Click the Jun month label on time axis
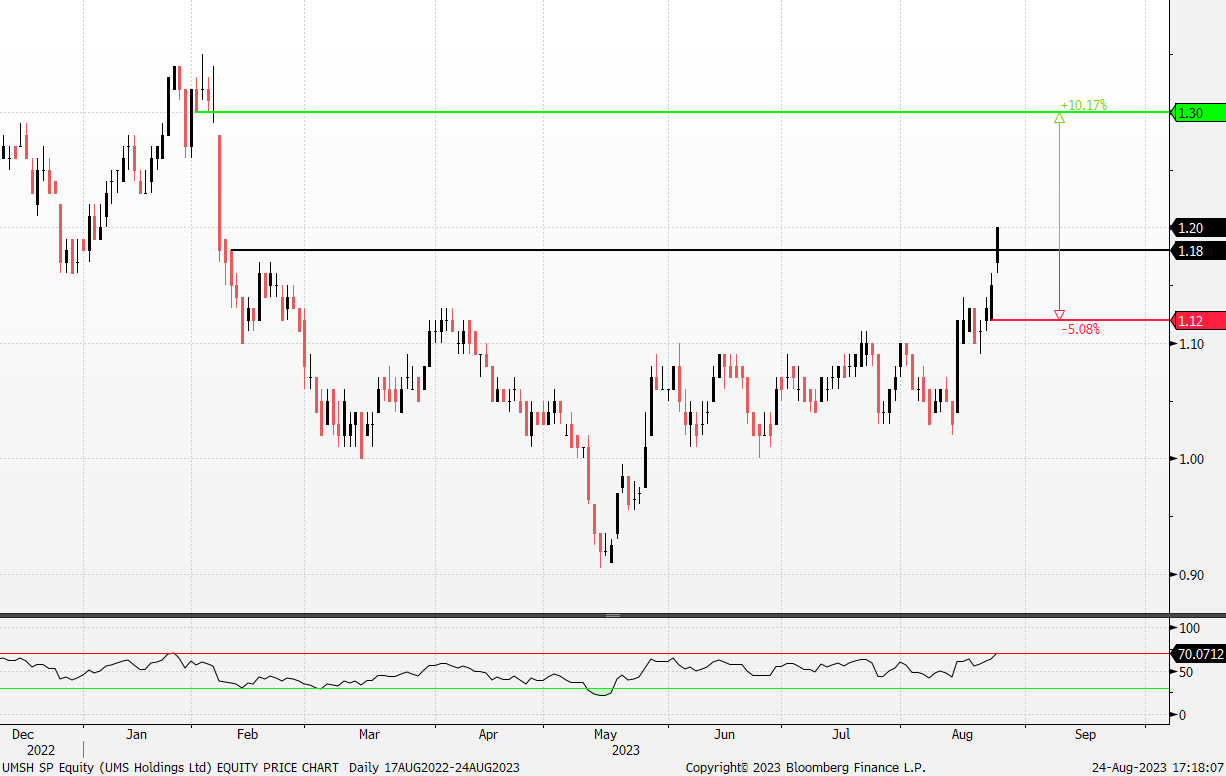 (x=725, y=734)
